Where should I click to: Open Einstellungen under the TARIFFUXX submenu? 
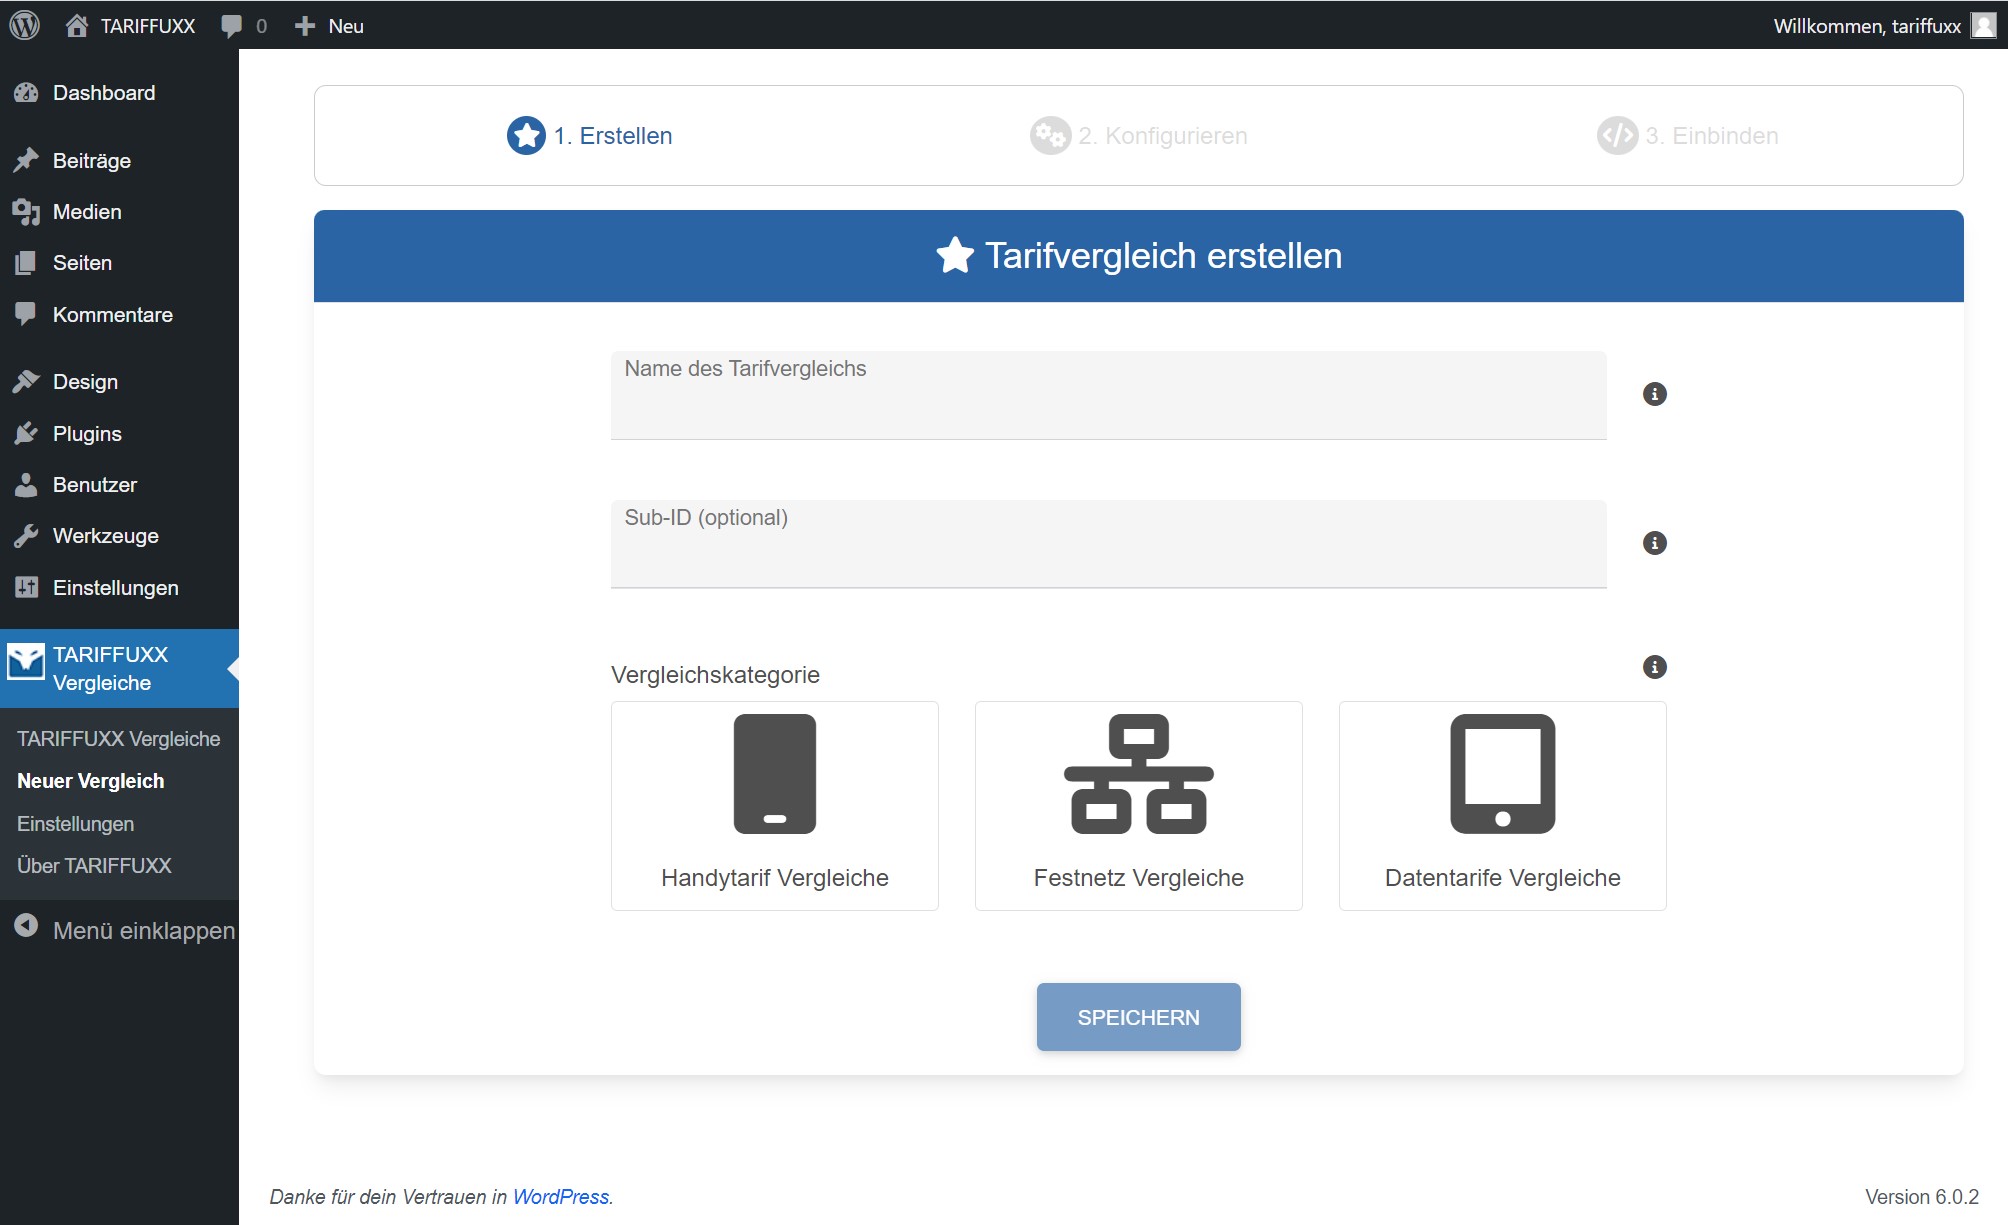click(76, 824)
